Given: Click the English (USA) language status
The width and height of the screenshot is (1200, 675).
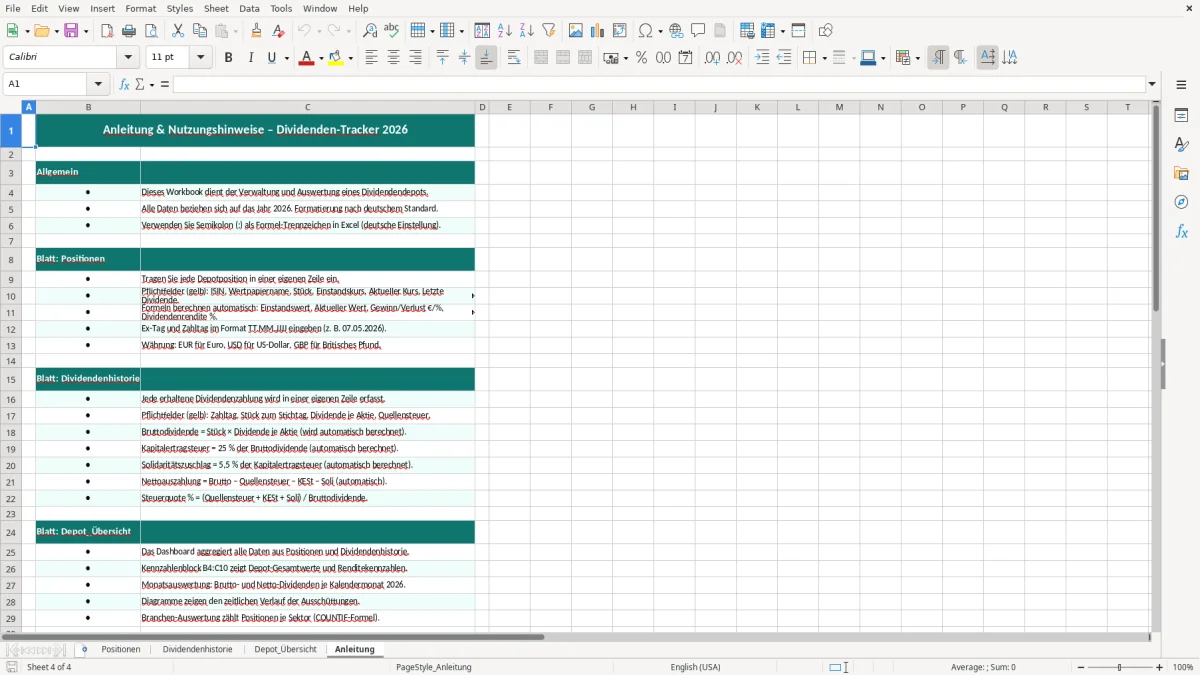Looking at the screenshot, I should point(695,667).
